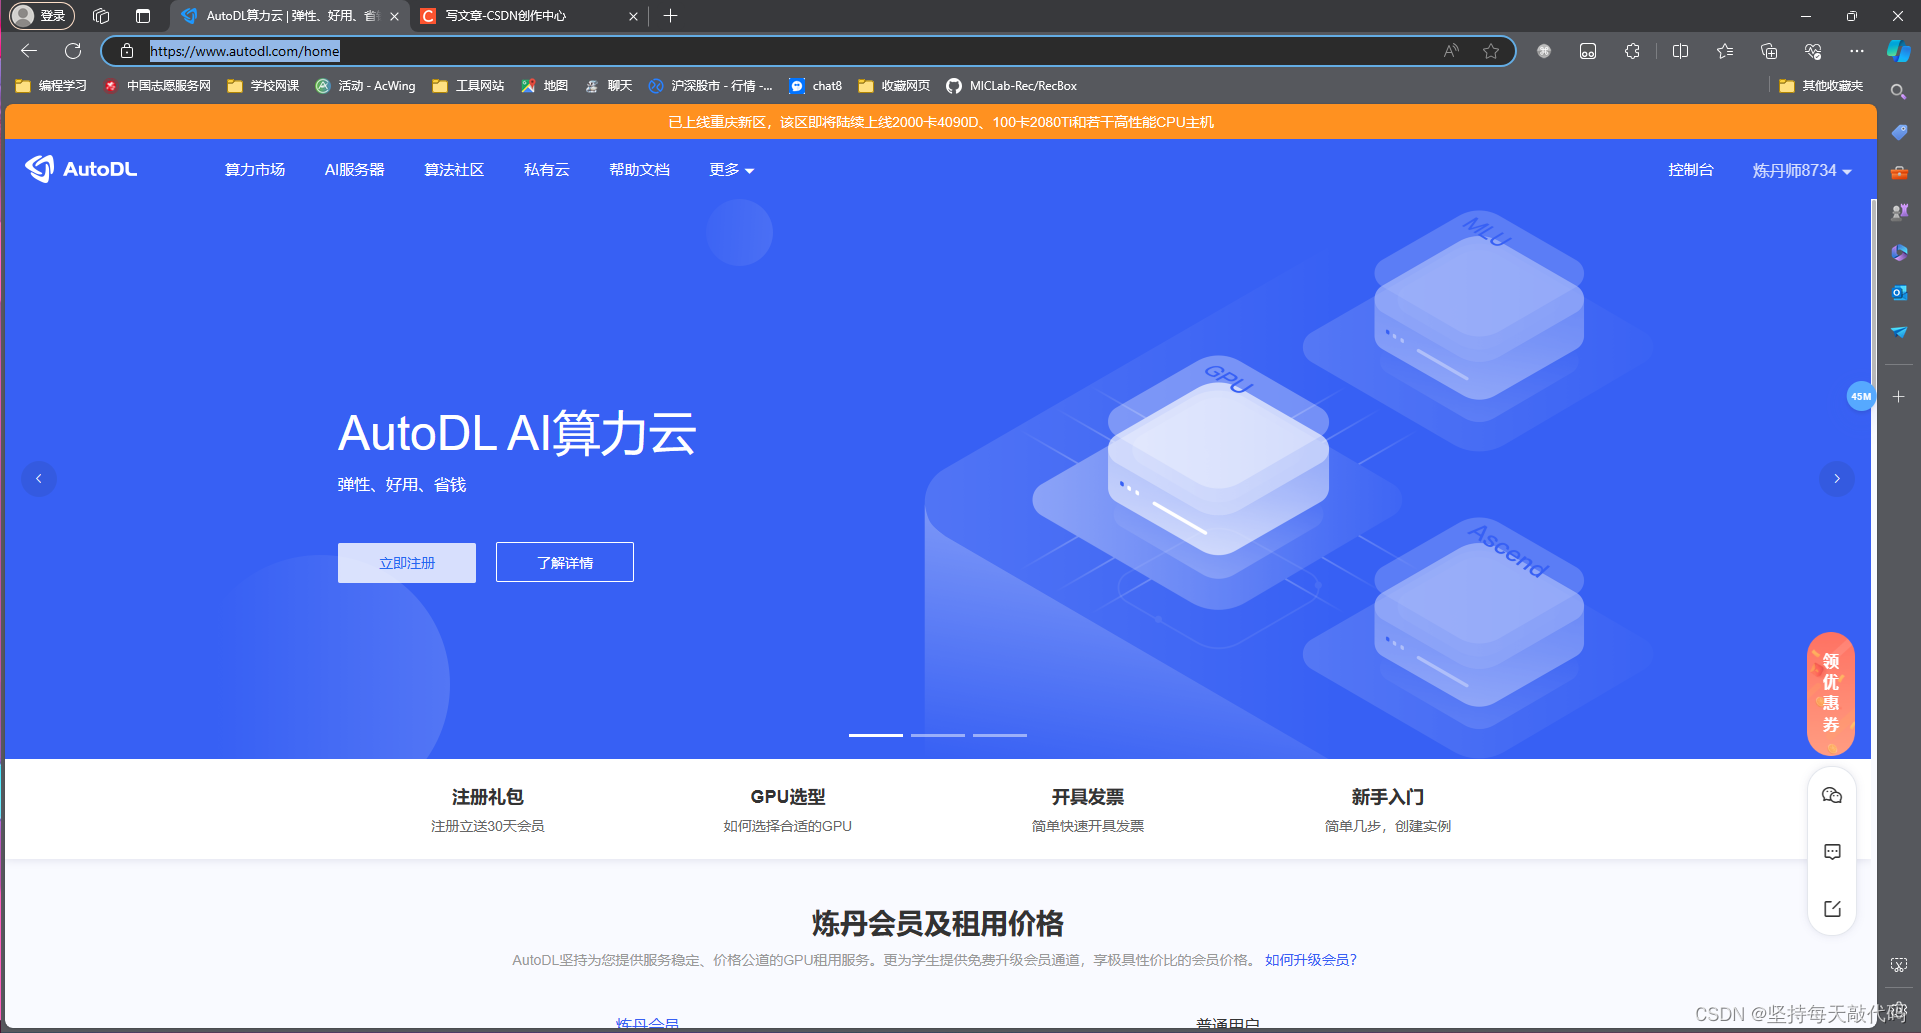The height and width of the screenshot is (1033, 1921).
Task: Close the AutoDL算力云 tab
Action: pyautogui.click(x=394, y=16)
